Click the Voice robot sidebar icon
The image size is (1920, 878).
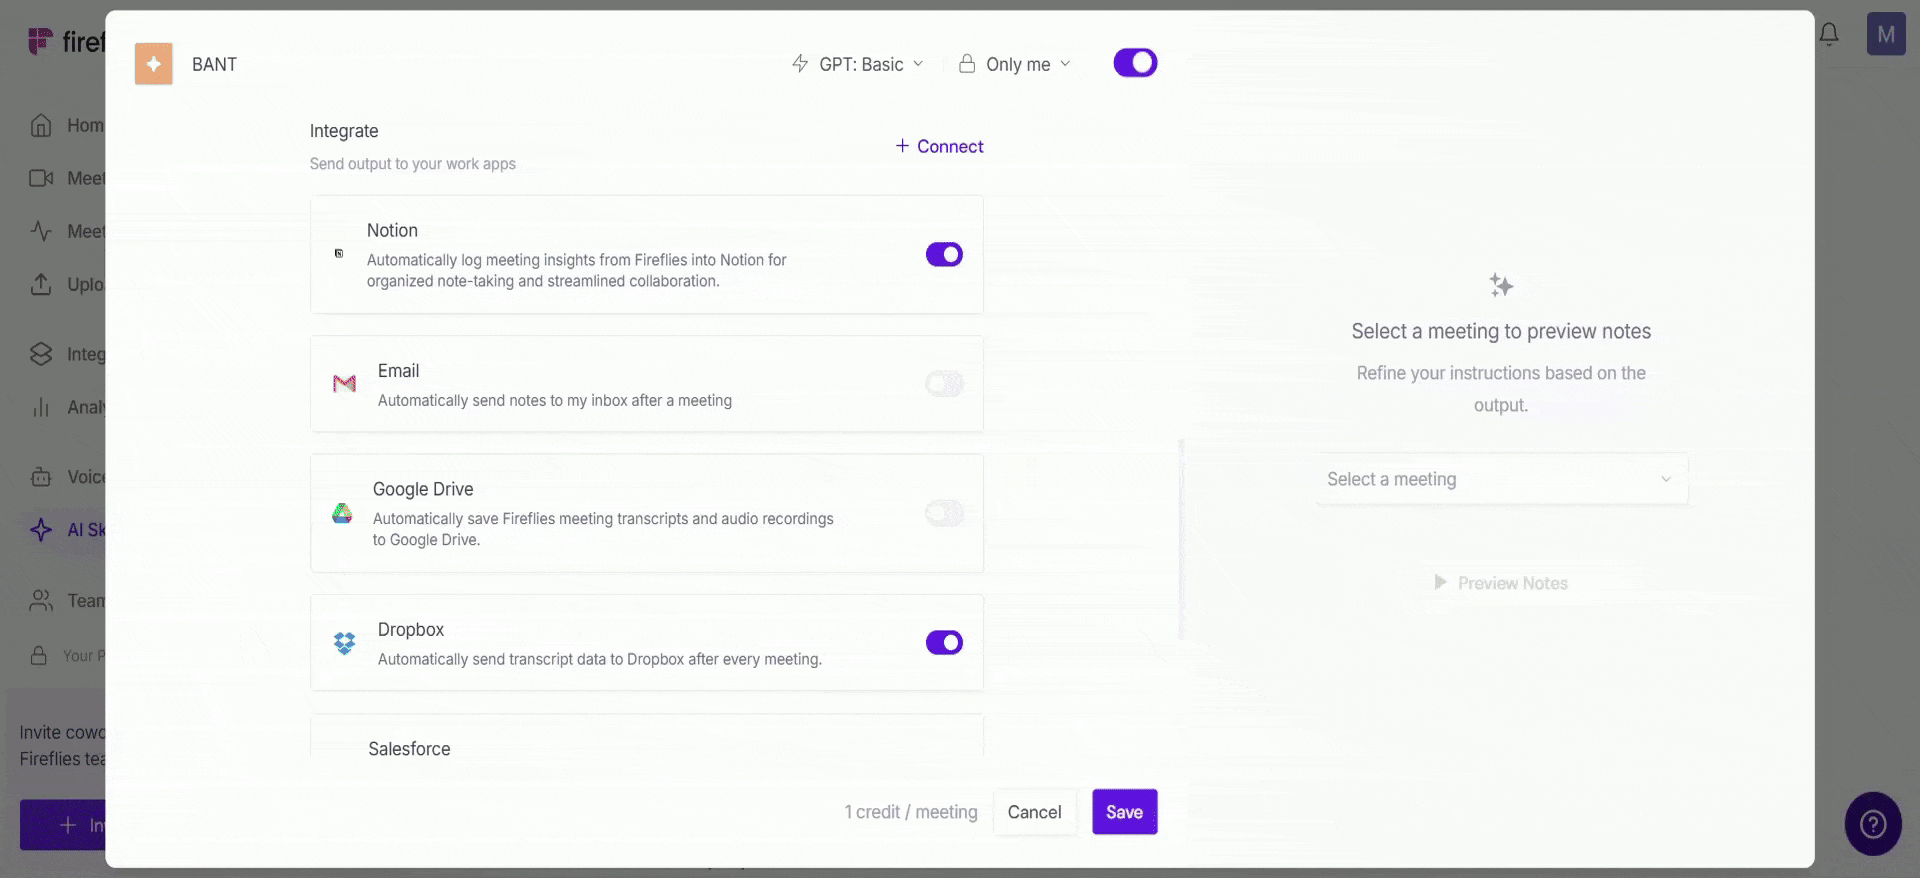click(x=41, y=477)
